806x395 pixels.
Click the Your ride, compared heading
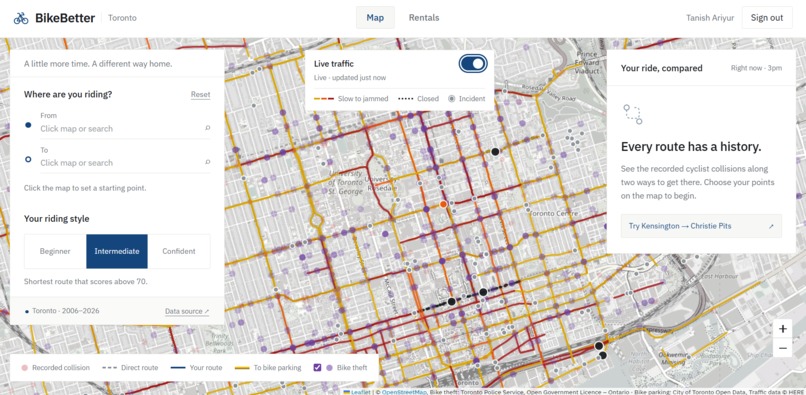point(661,68)
